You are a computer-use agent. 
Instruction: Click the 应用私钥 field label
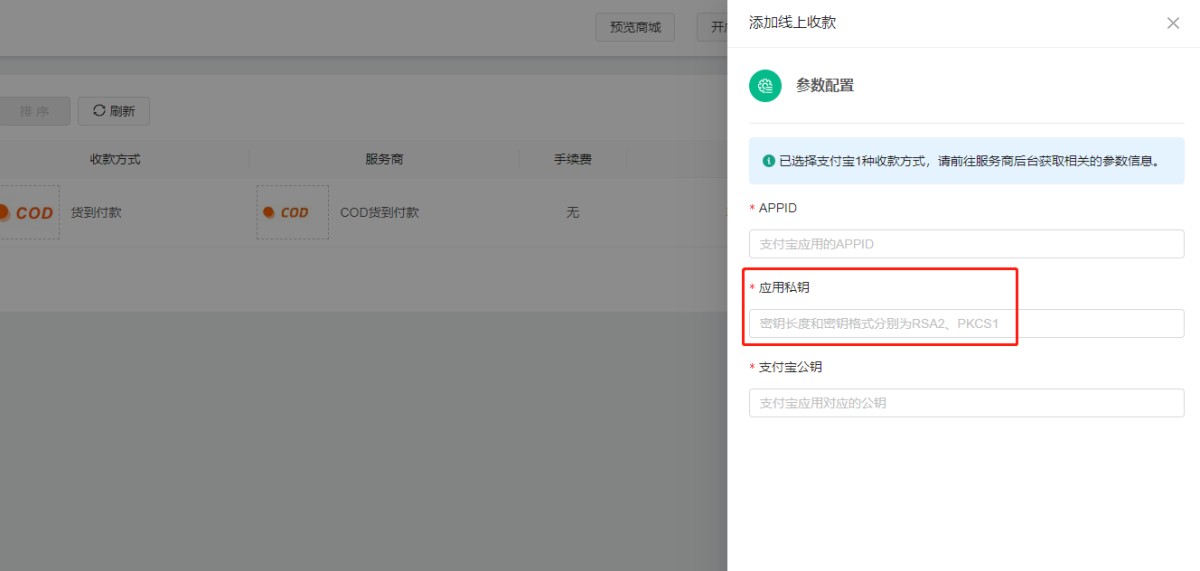[x=784, y=288]
